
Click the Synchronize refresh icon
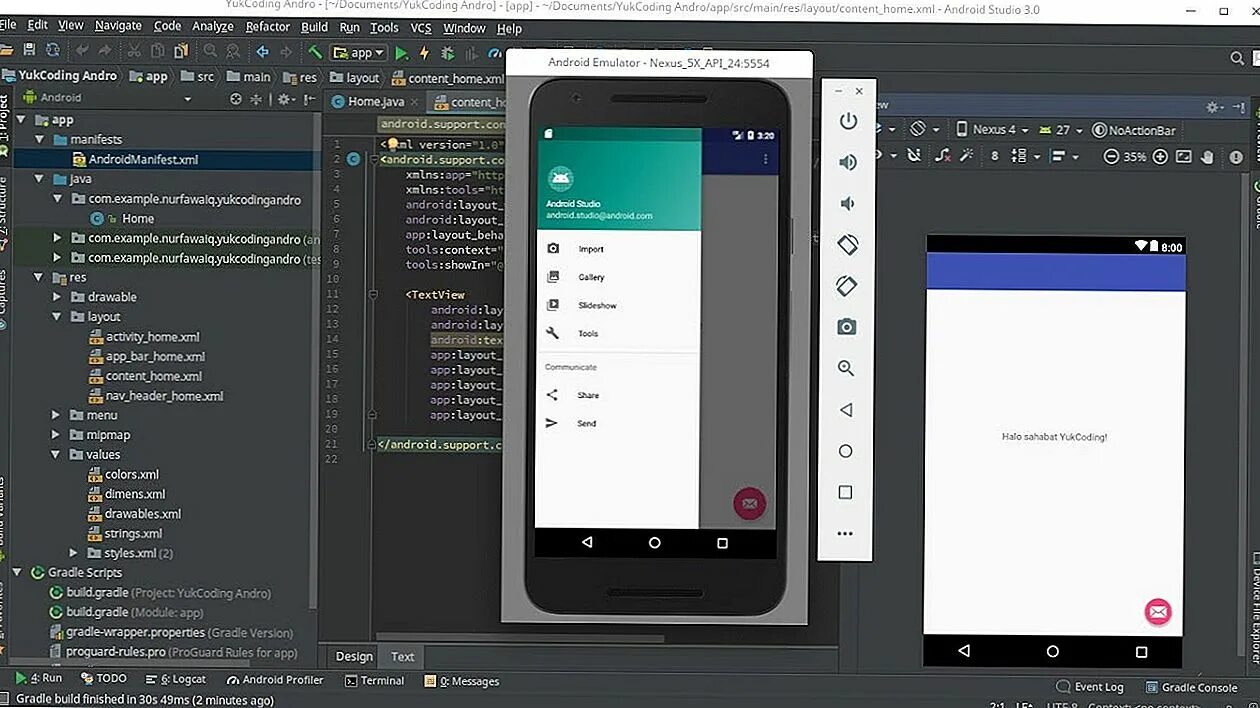click(x=52, y=51)
